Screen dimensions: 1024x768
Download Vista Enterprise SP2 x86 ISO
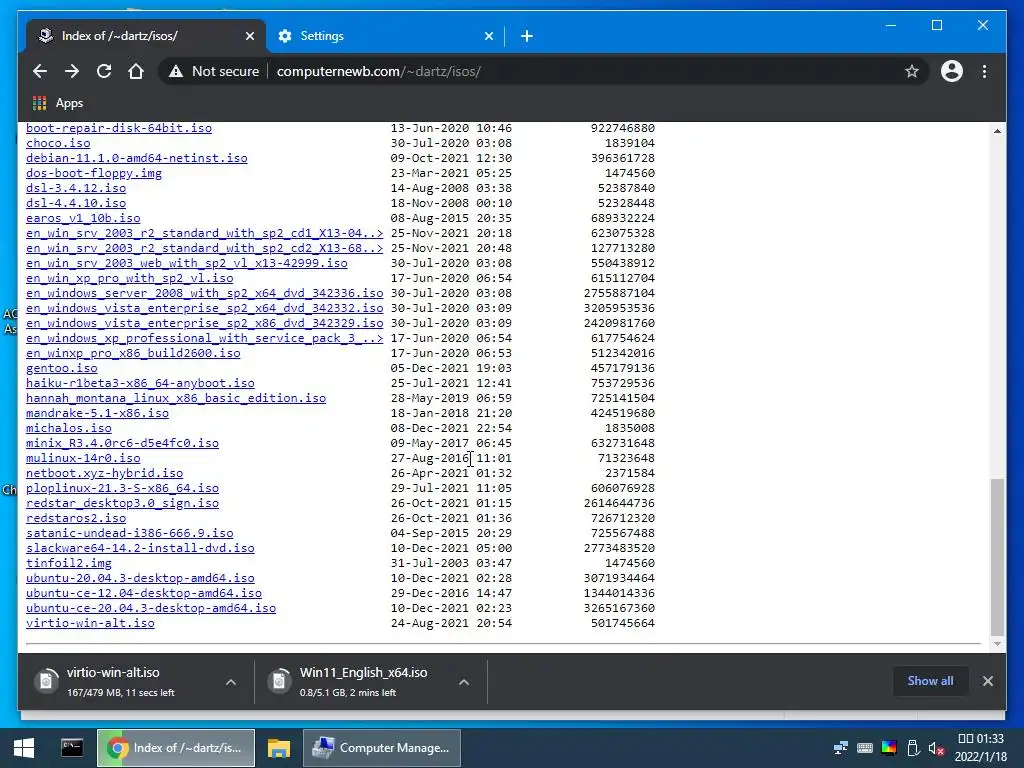pyautogui.click(x=204, y=323)
